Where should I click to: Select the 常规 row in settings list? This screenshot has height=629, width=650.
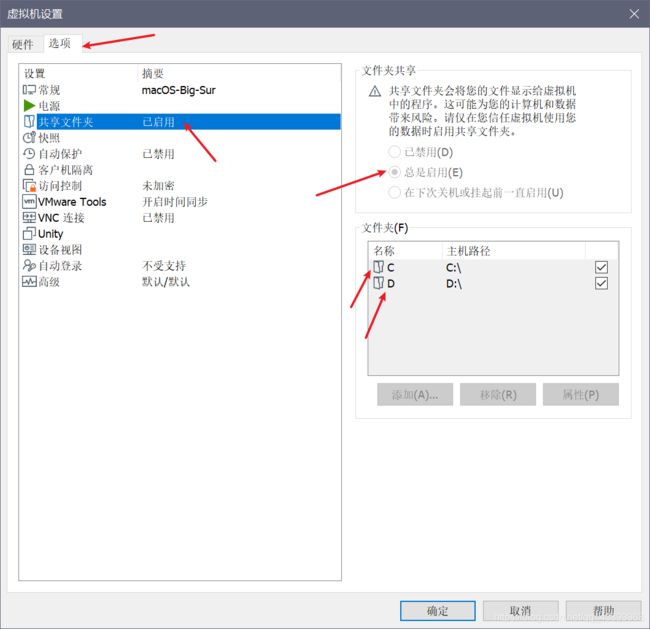click(x=181, y=90)
